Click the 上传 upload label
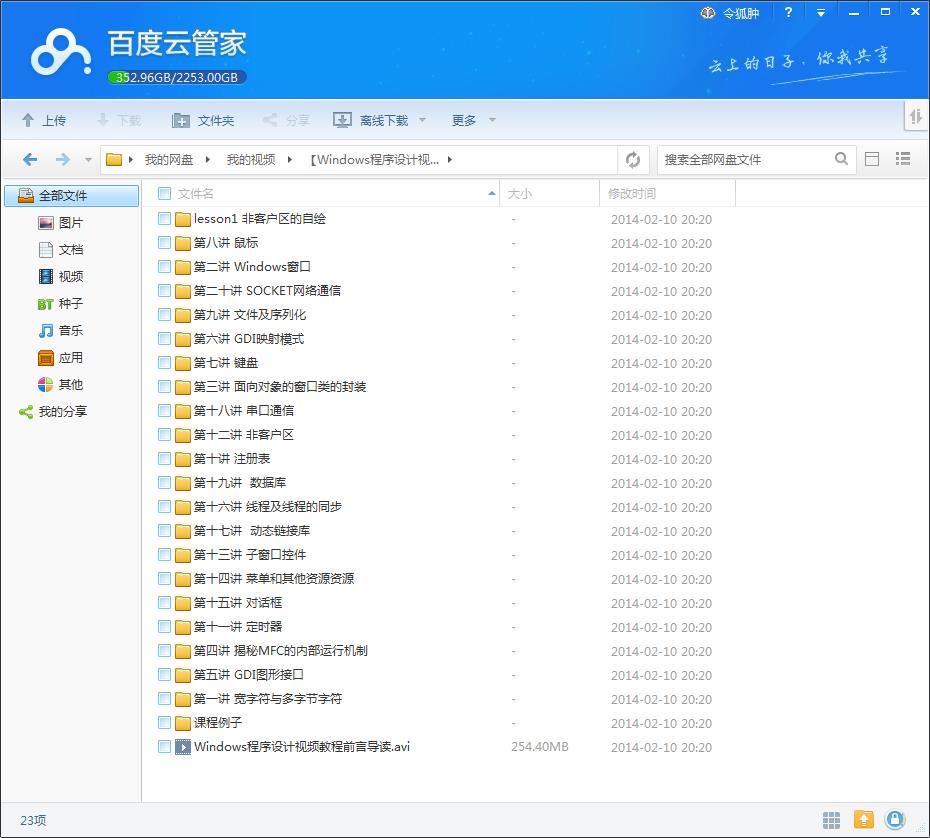The width and height of the screenshot is (930, 838). 54,120
